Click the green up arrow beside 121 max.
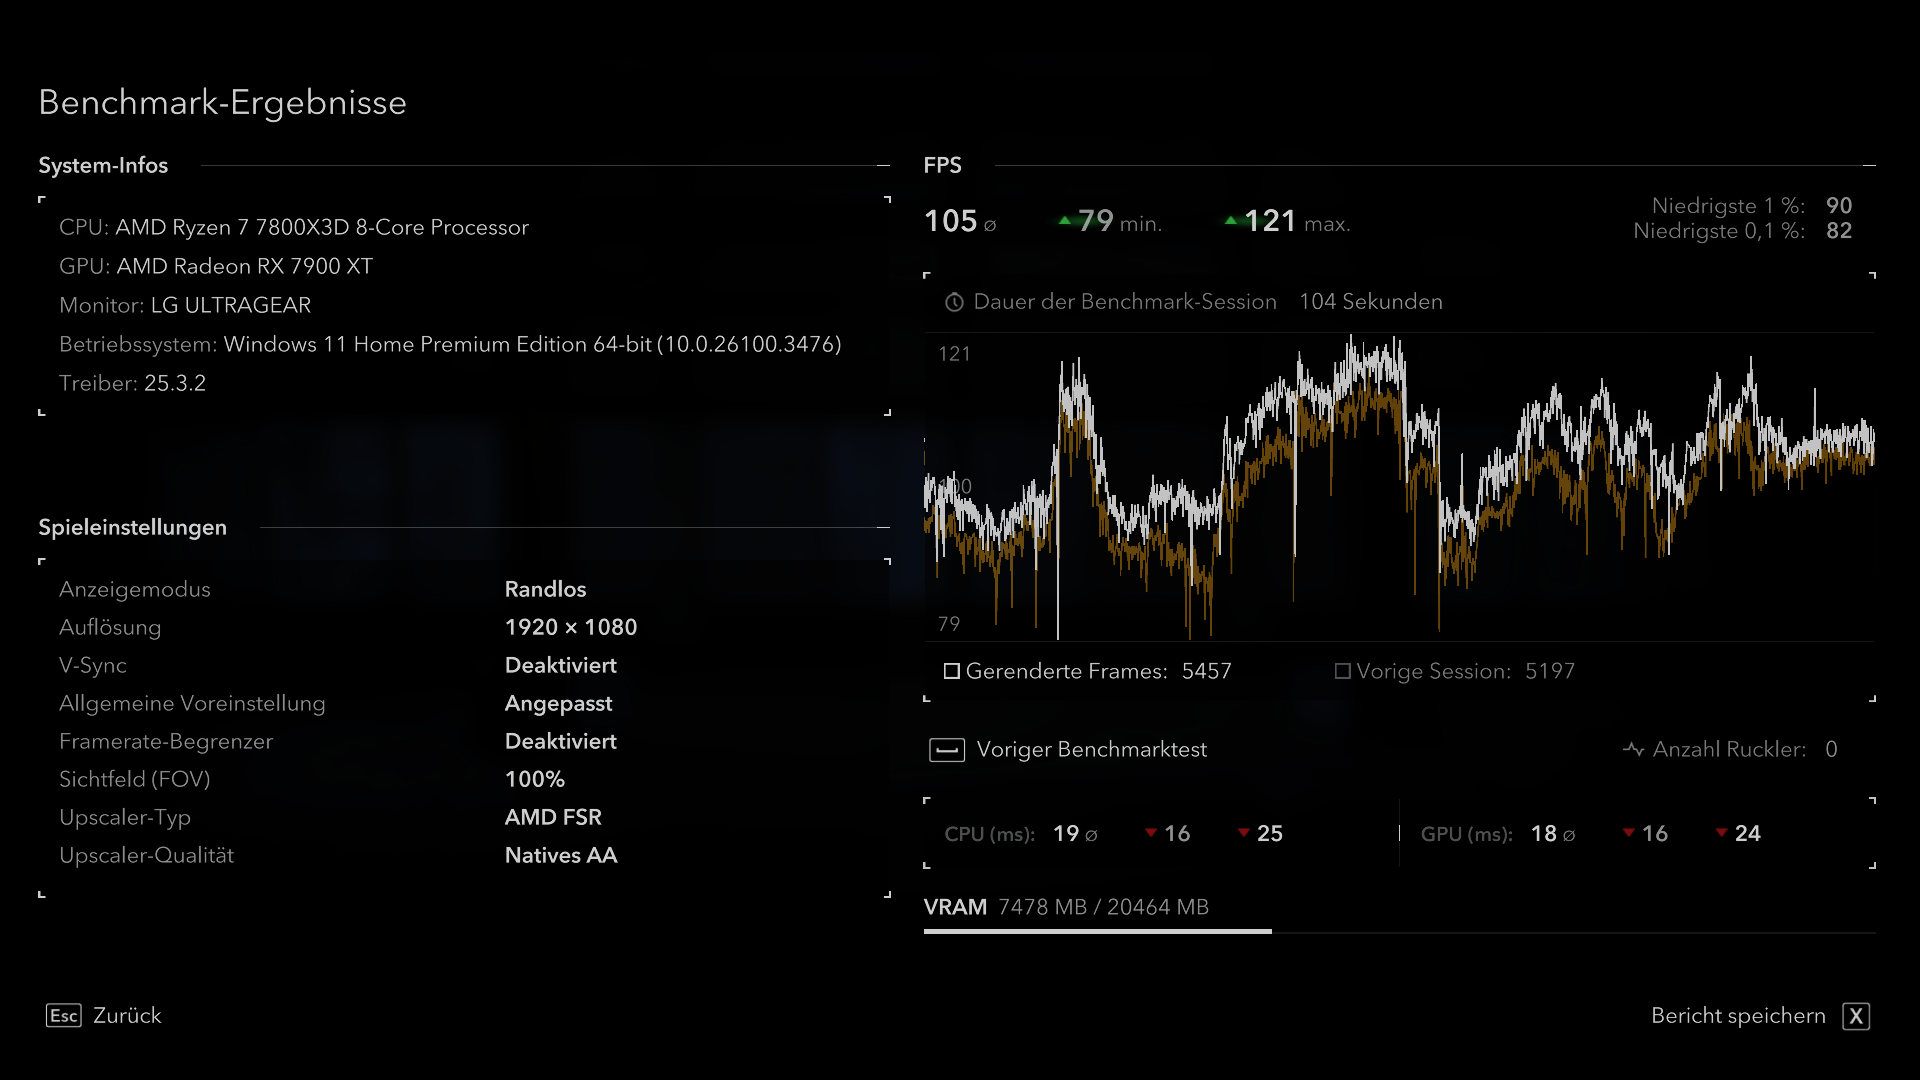Image resolution: width=1920 pixels, height=1080 pixels. click(1231, 221)
